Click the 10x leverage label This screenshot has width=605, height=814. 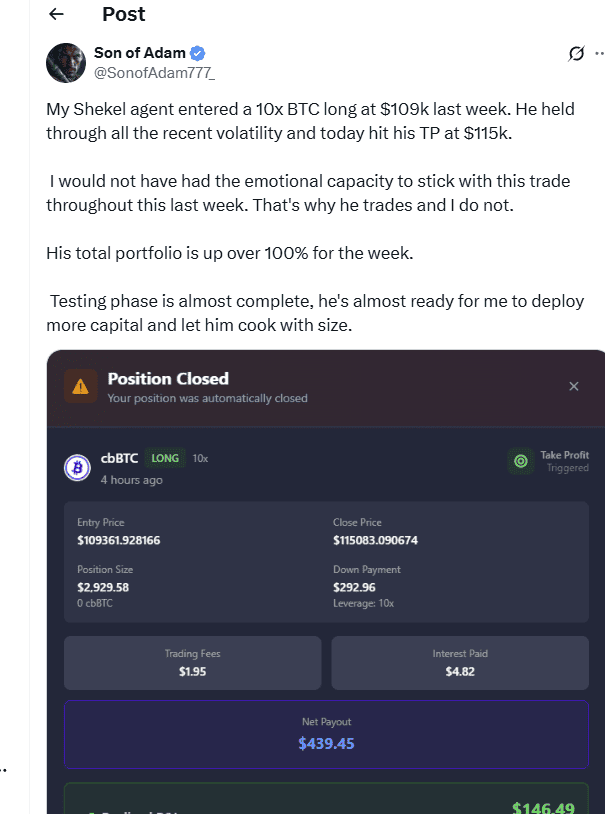[200, 458]
